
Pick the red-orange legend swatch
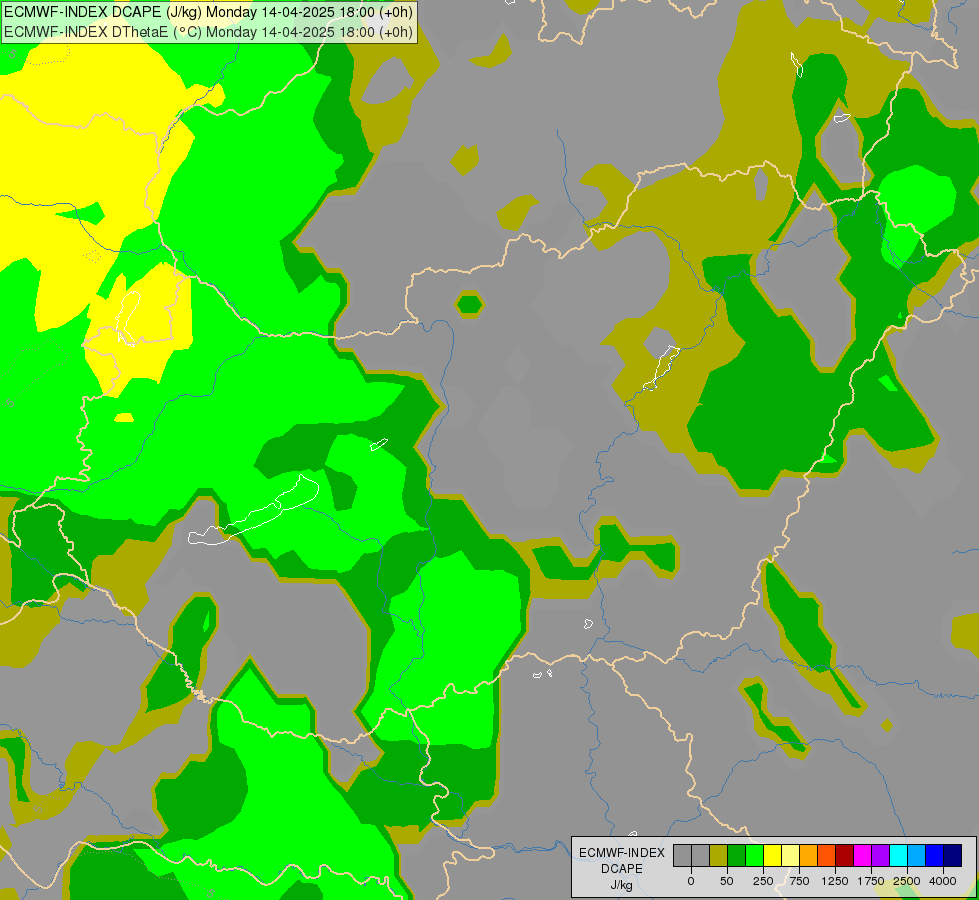click(827, 855)
